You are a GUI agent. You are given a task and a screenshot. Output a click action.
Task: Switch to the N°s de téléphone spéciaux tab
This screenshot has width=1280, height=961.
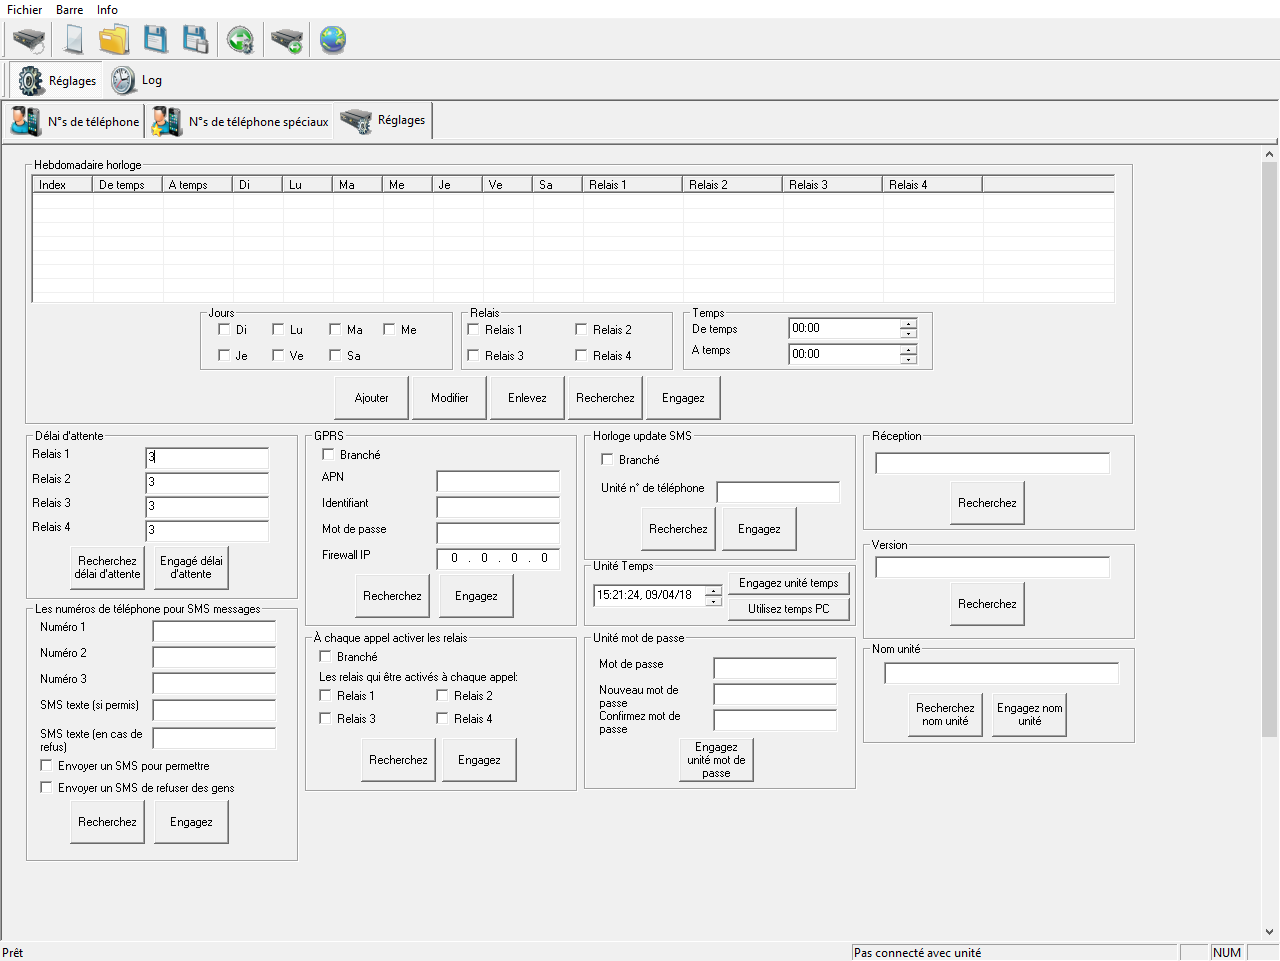click(x=240, y=122)
